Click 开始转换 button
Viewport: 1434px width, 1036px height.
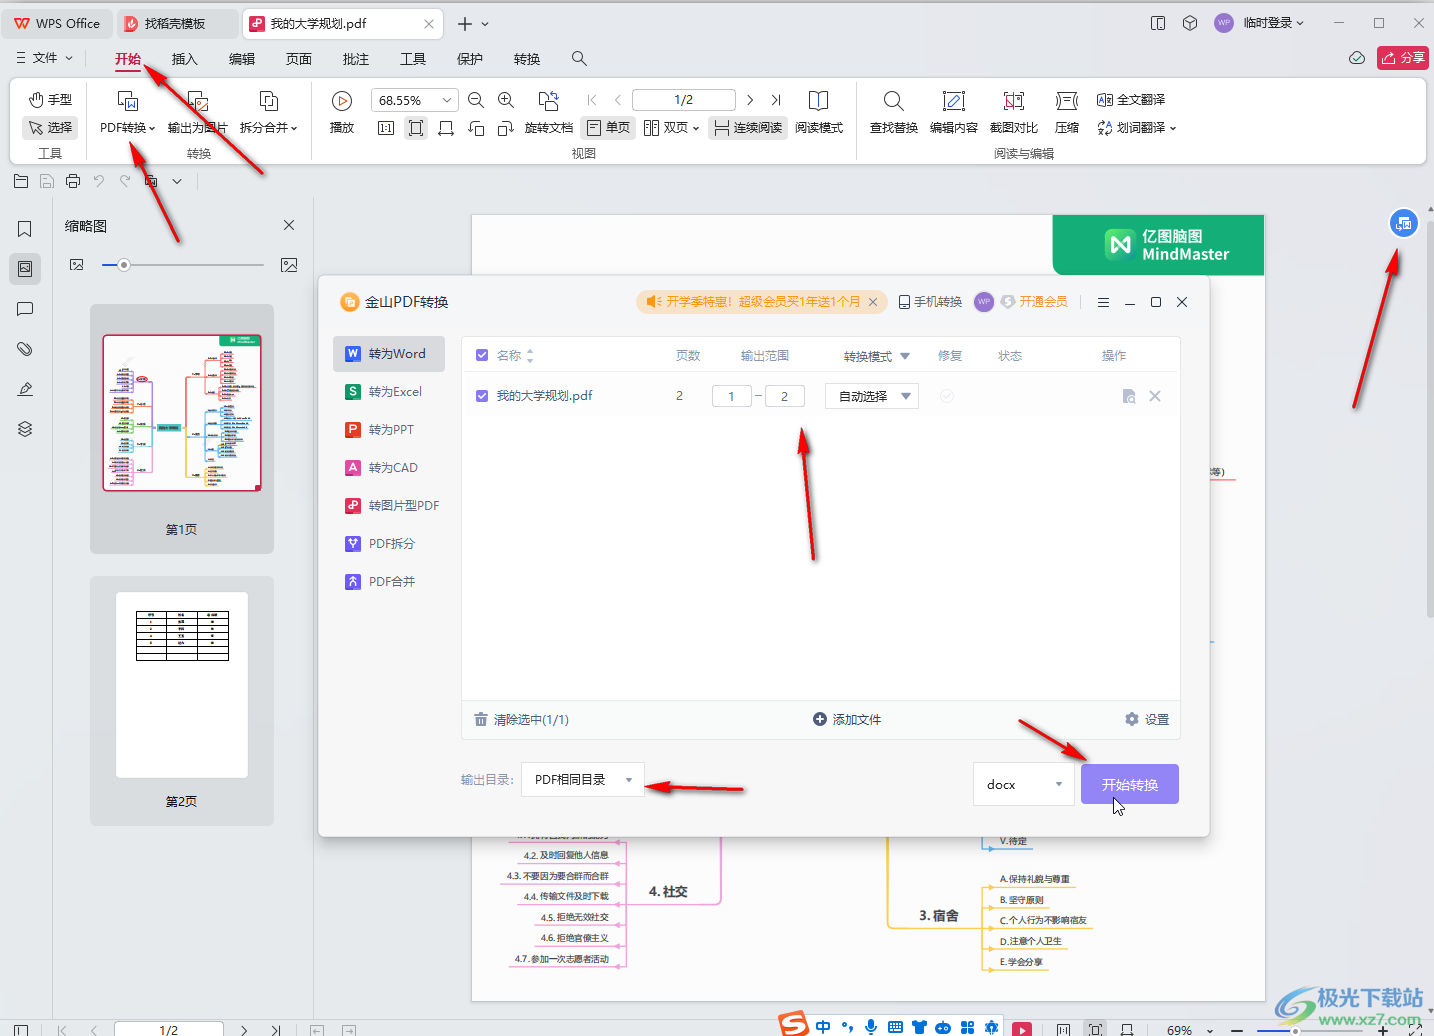click(1130, 784)
